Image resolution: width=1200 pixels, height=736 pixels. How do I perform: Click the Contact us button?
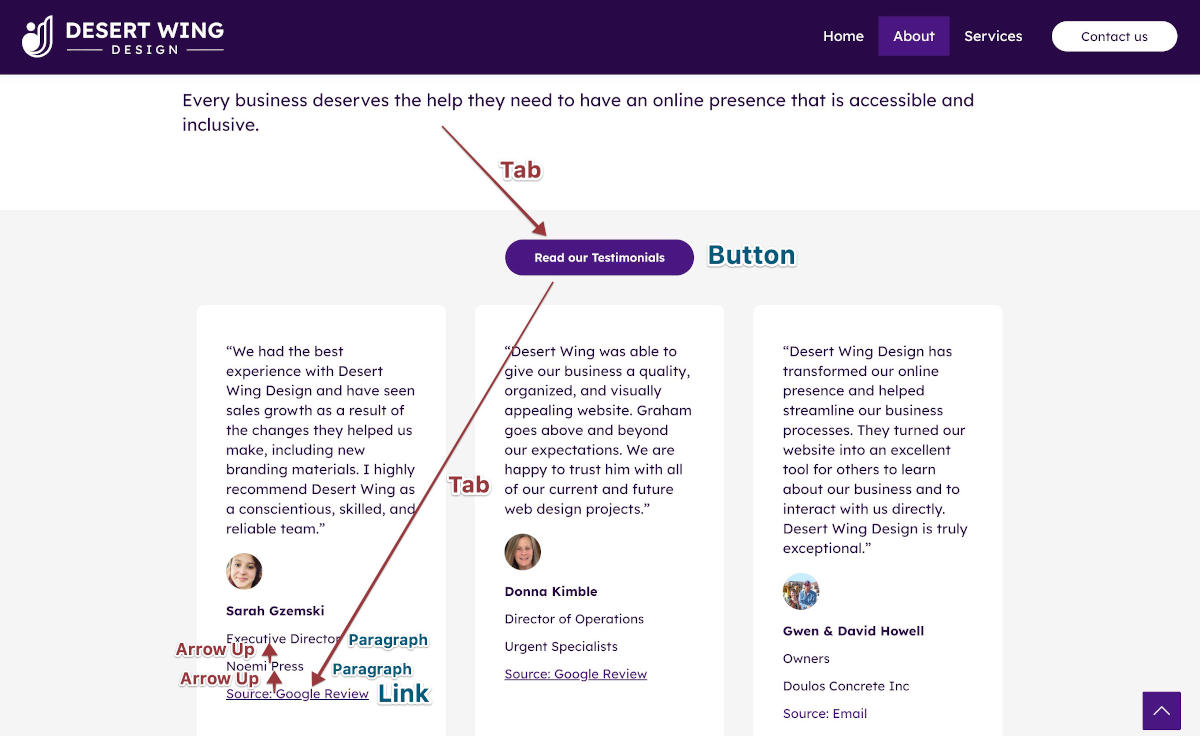1114,36
